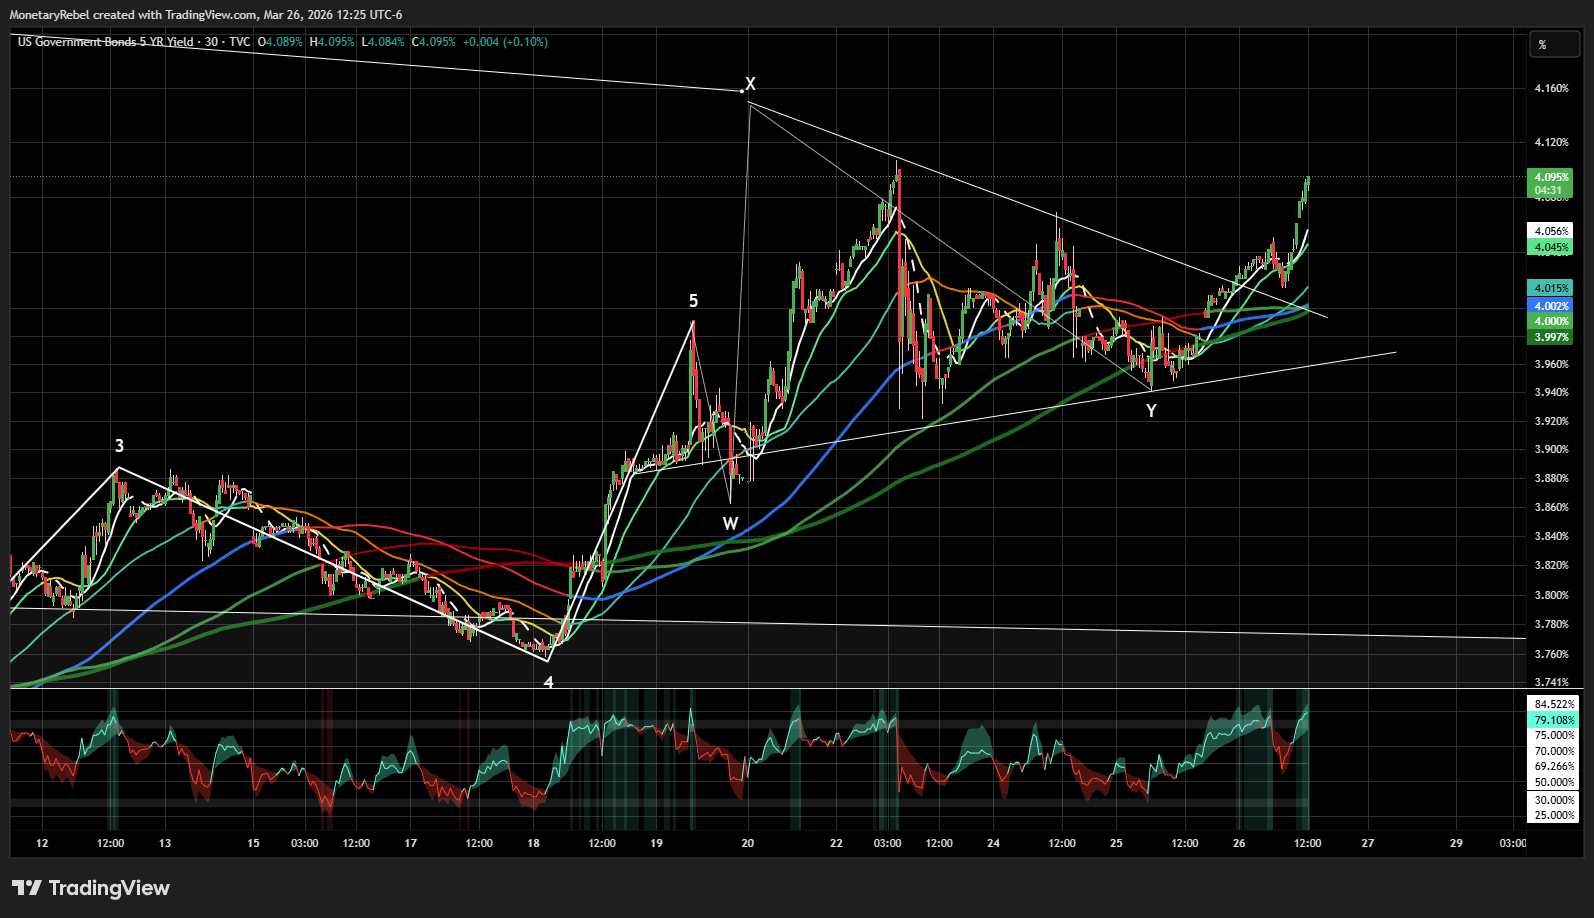The height and width of the screenshot is (918, 1594).
Task: Click the wave label 4
Action: (x=548, y=682)
